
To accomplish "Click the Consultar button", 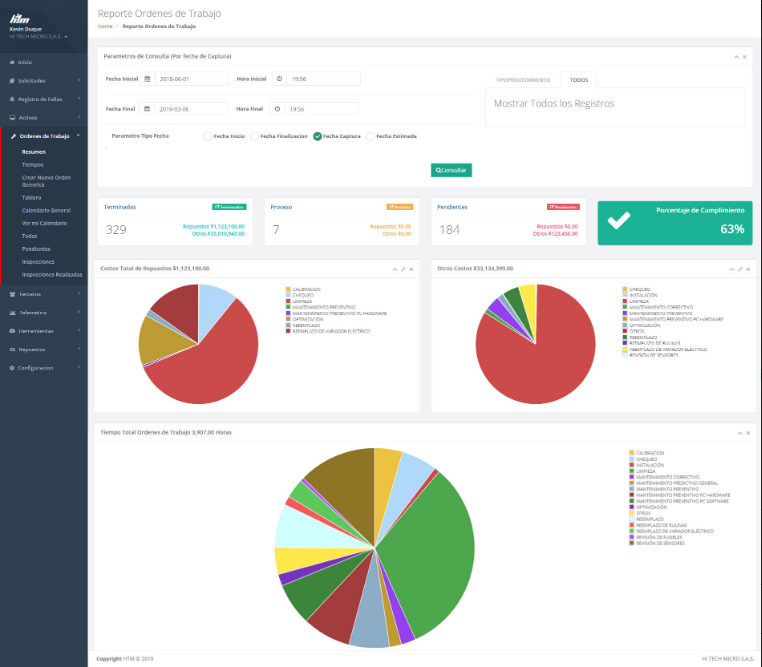I will pos(451,170).
